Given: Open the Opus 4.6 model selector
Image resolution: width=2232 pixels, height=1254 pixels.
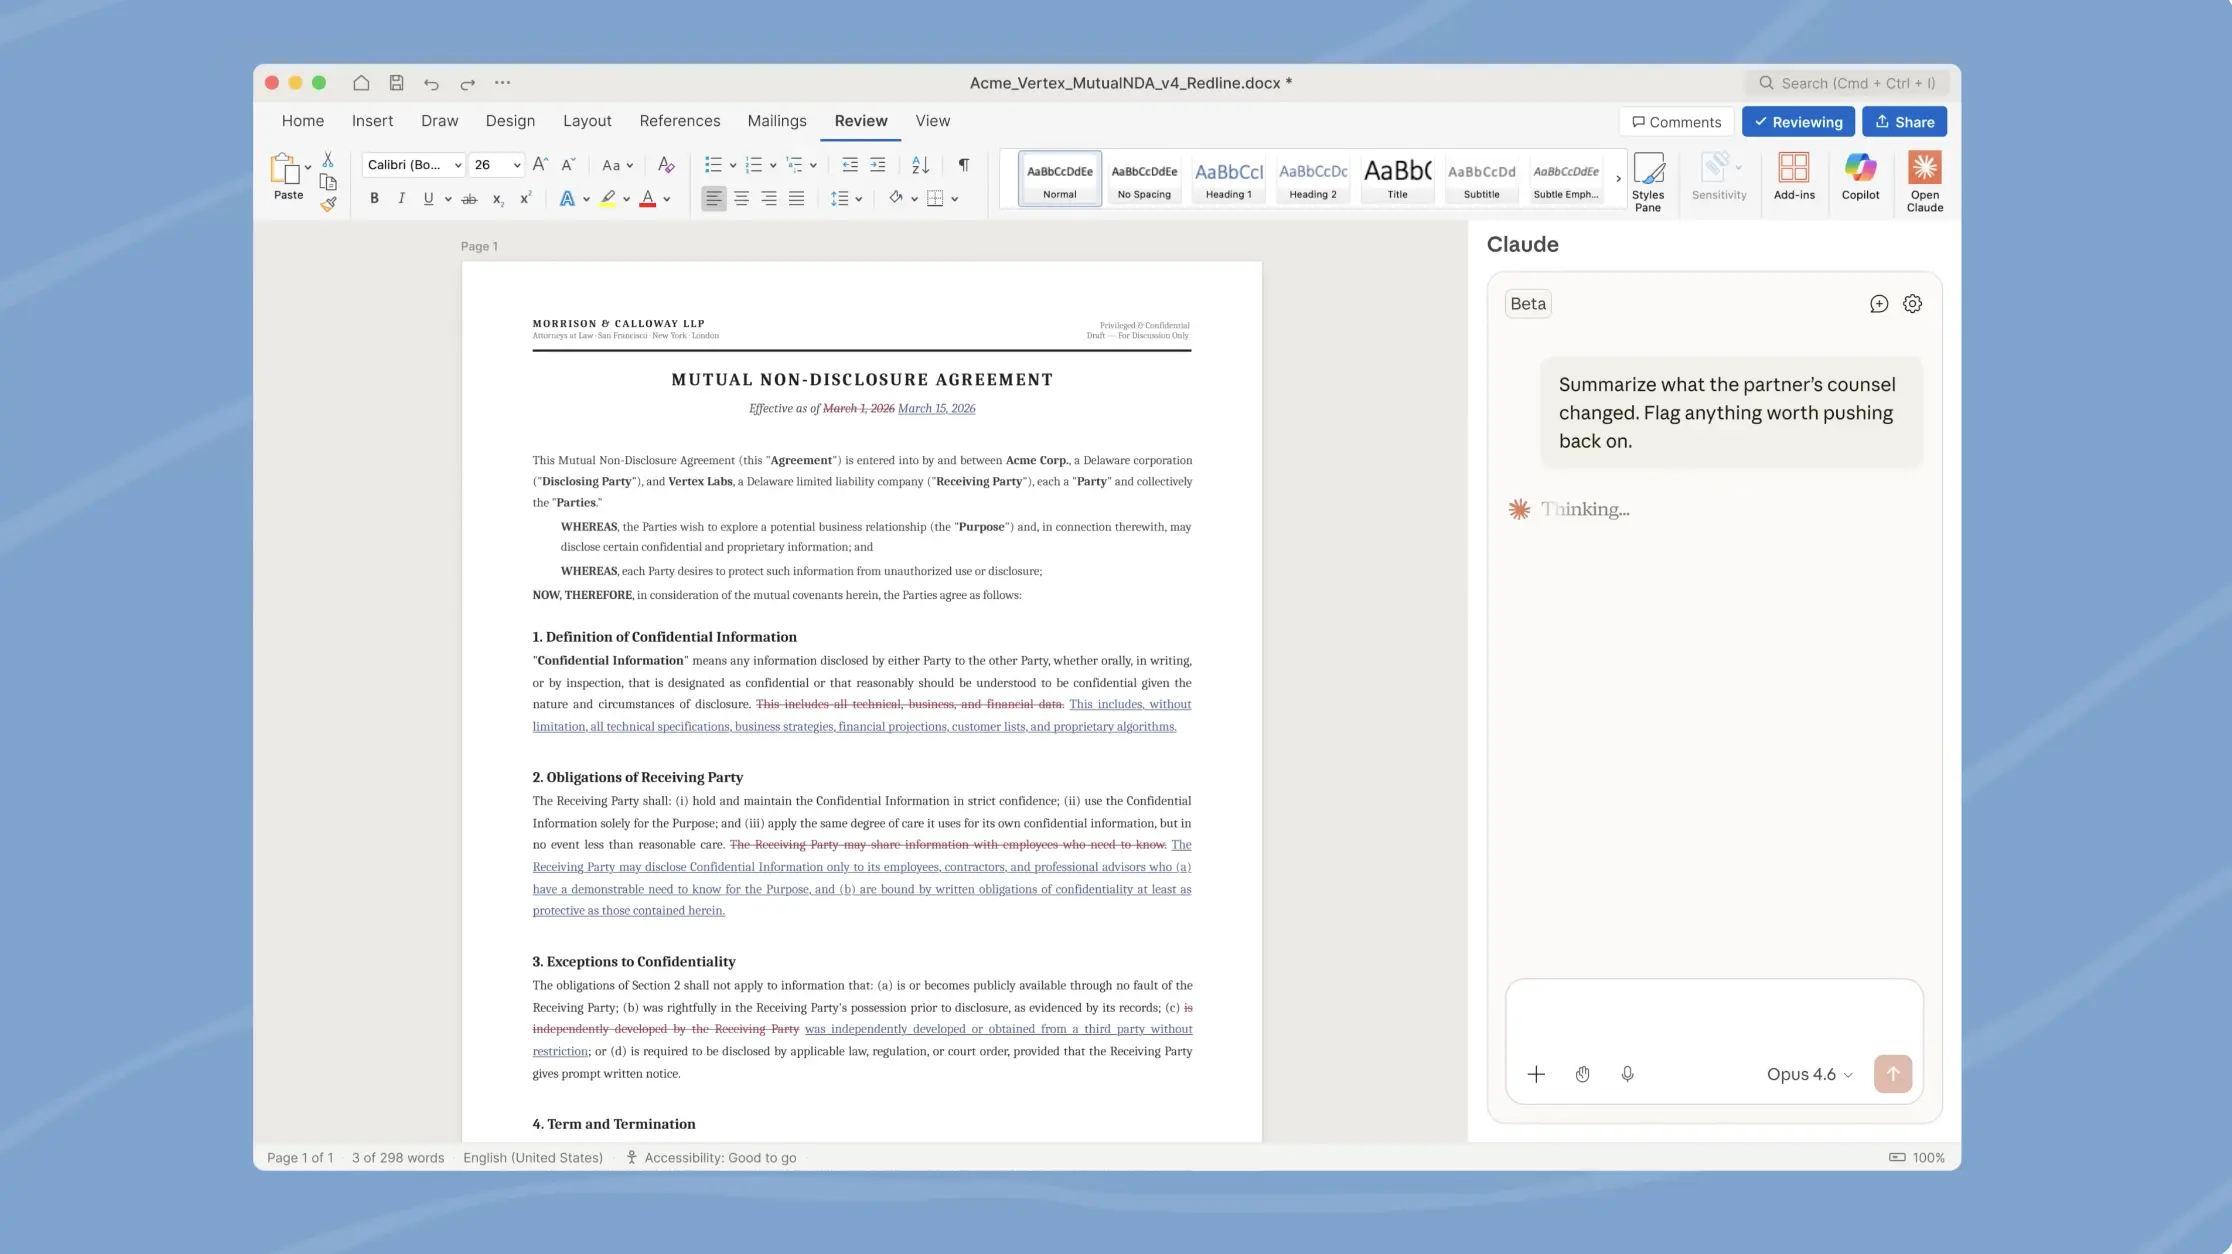Looking at the screenshot, I should tap(1808, 1074).
